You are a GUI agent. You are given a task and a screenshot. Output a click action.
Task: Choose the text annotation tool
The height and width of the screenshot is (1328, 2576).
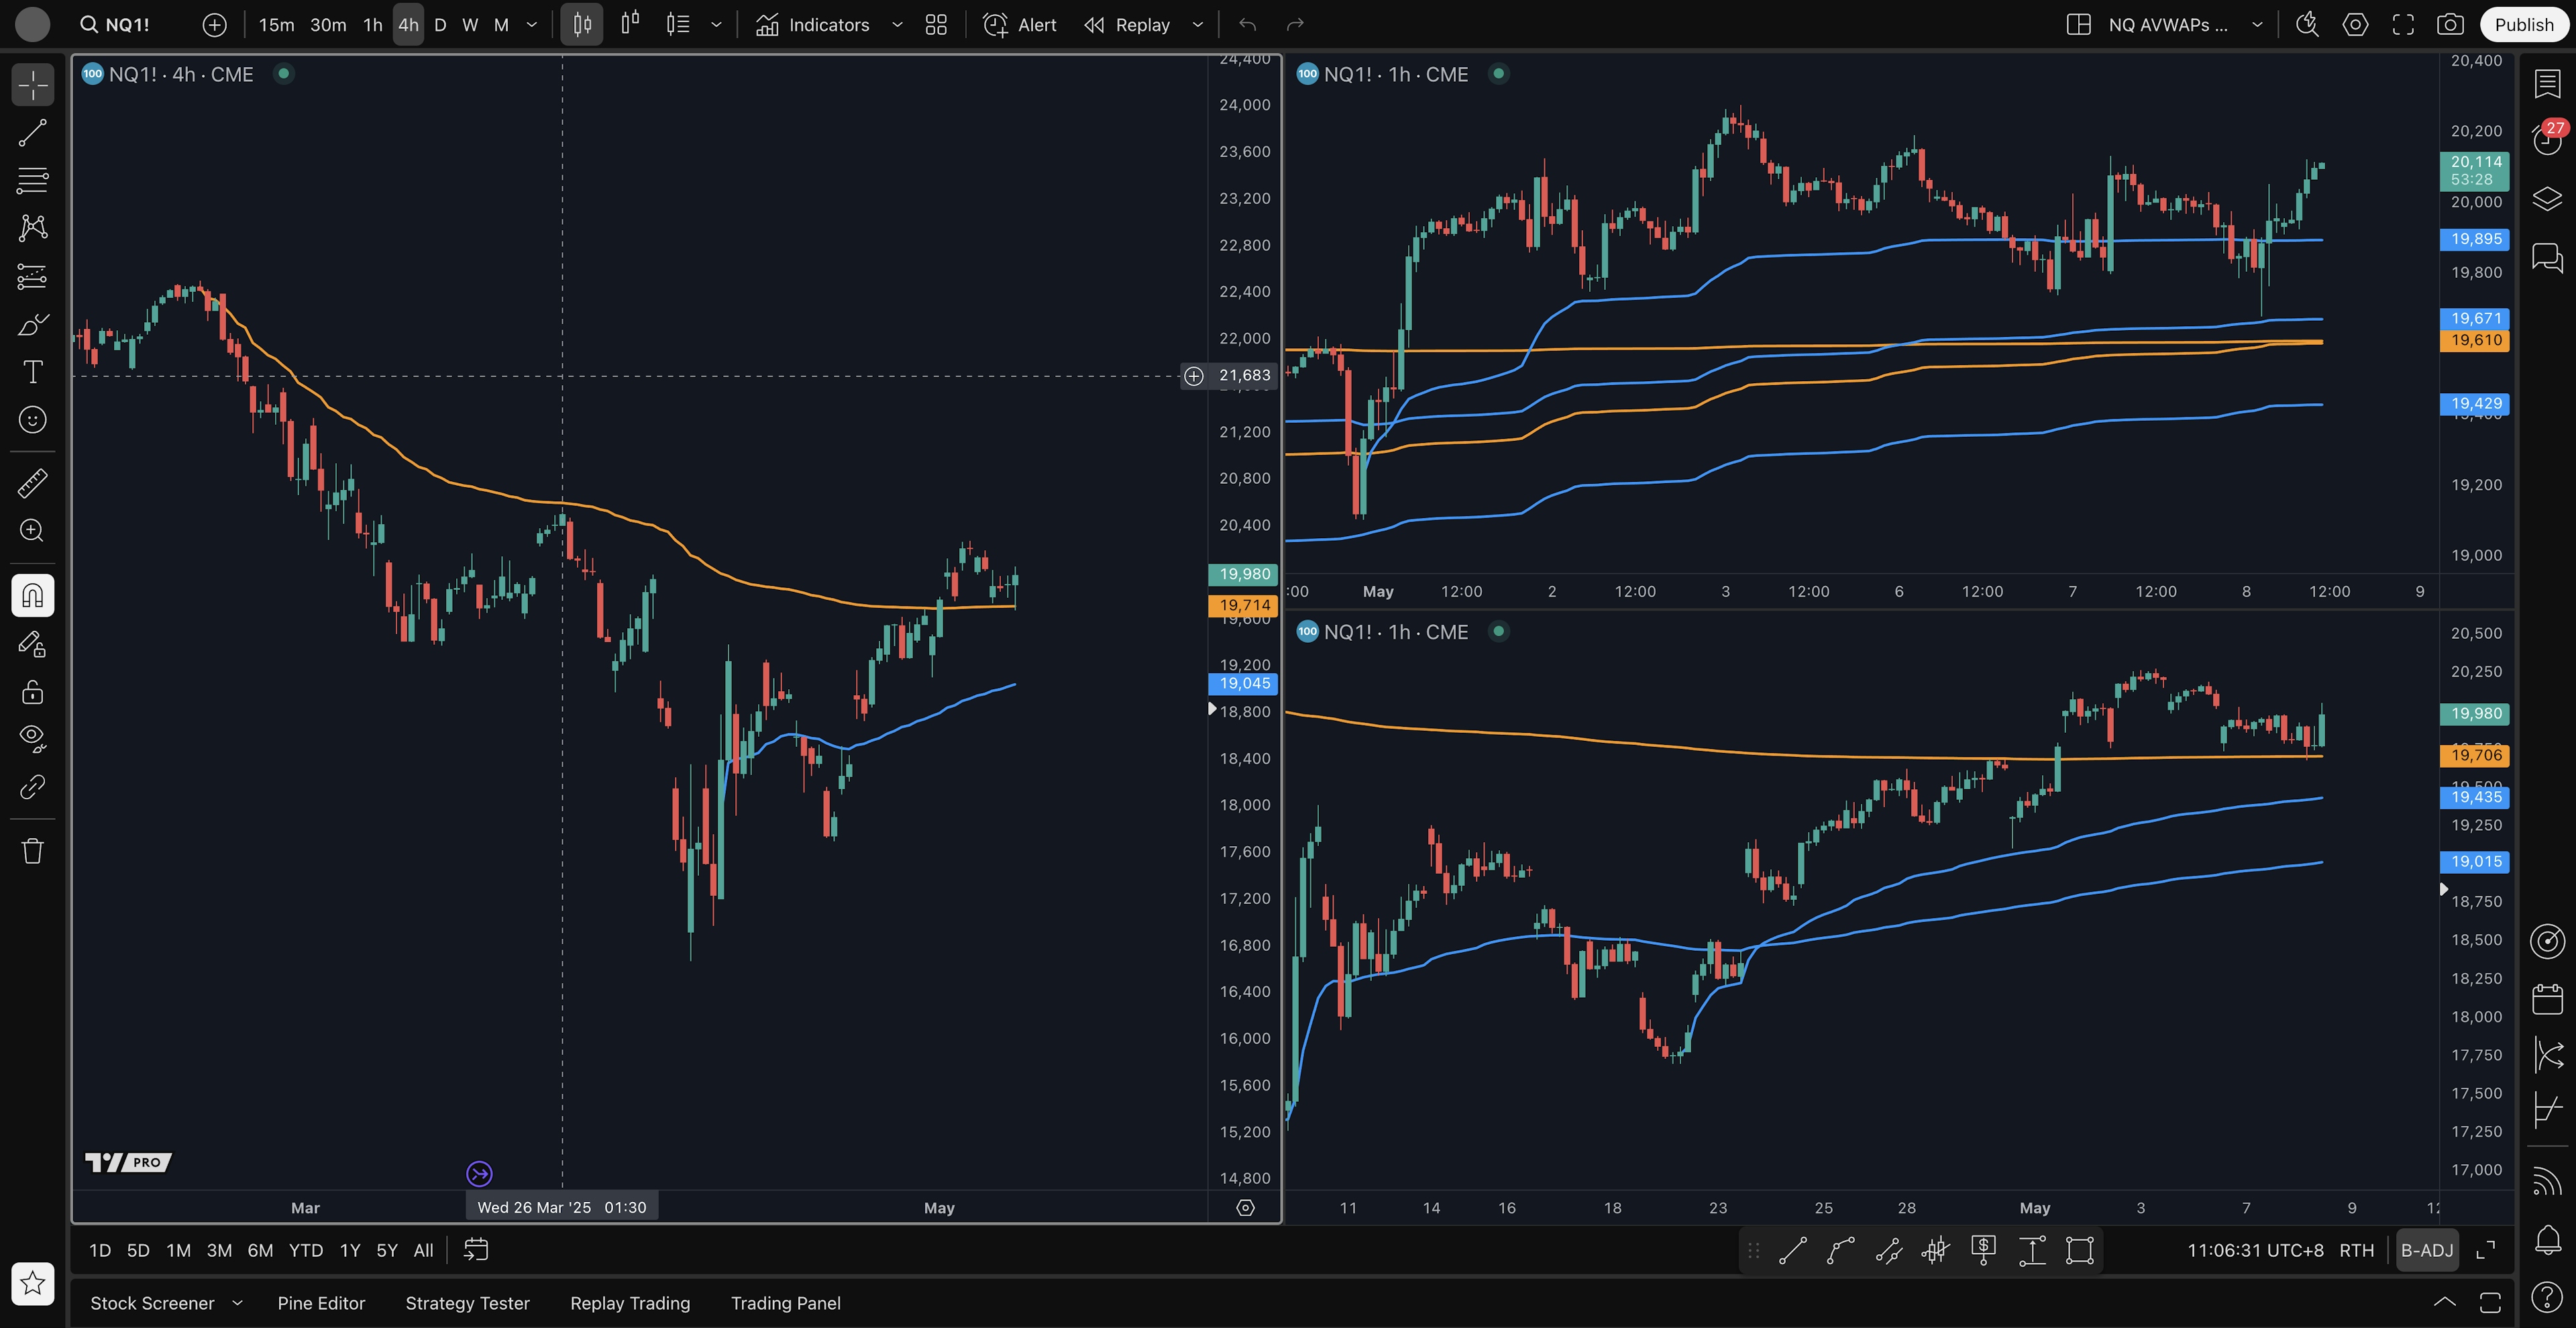(32, 372)
